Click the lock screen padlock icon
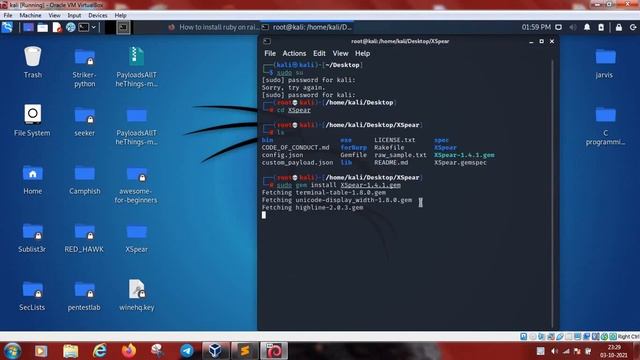Image resolution: width=640 pixels, height=360 pixels. point(619,27)
